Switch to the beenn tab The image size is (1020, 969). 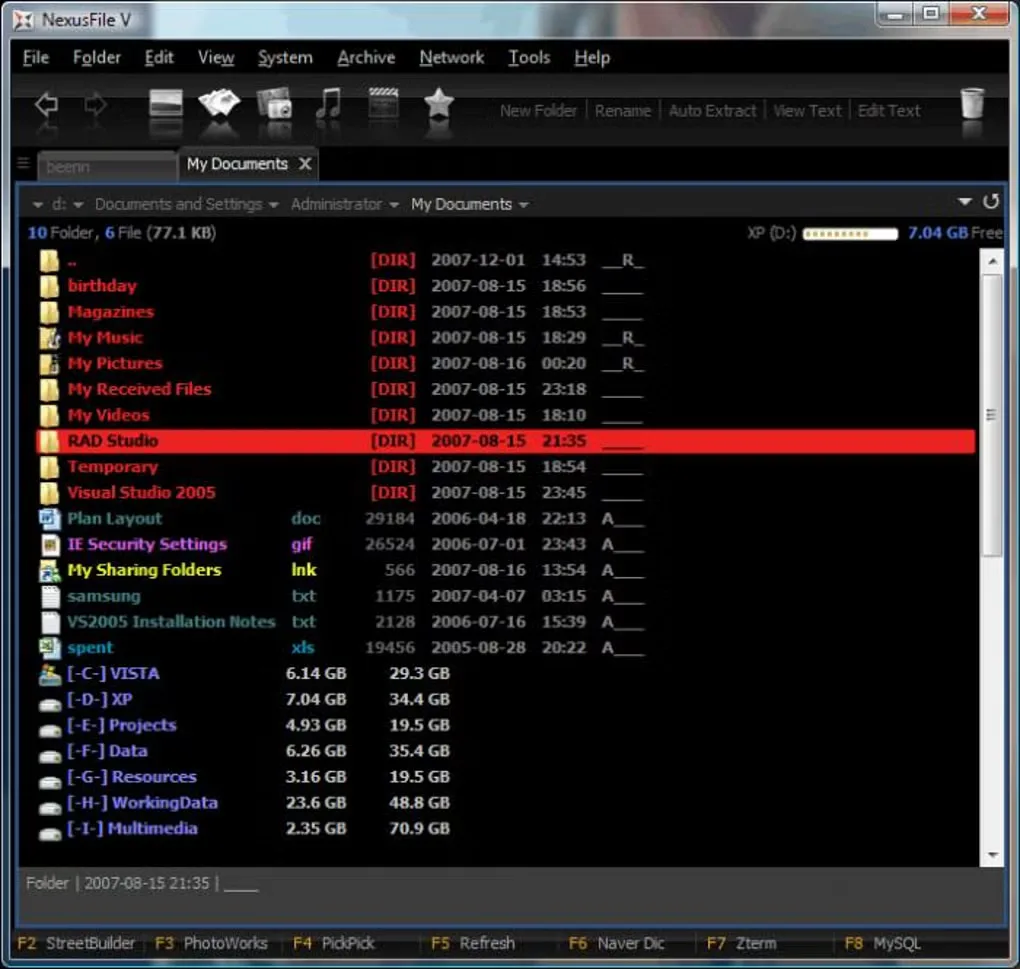coord(107,166)
